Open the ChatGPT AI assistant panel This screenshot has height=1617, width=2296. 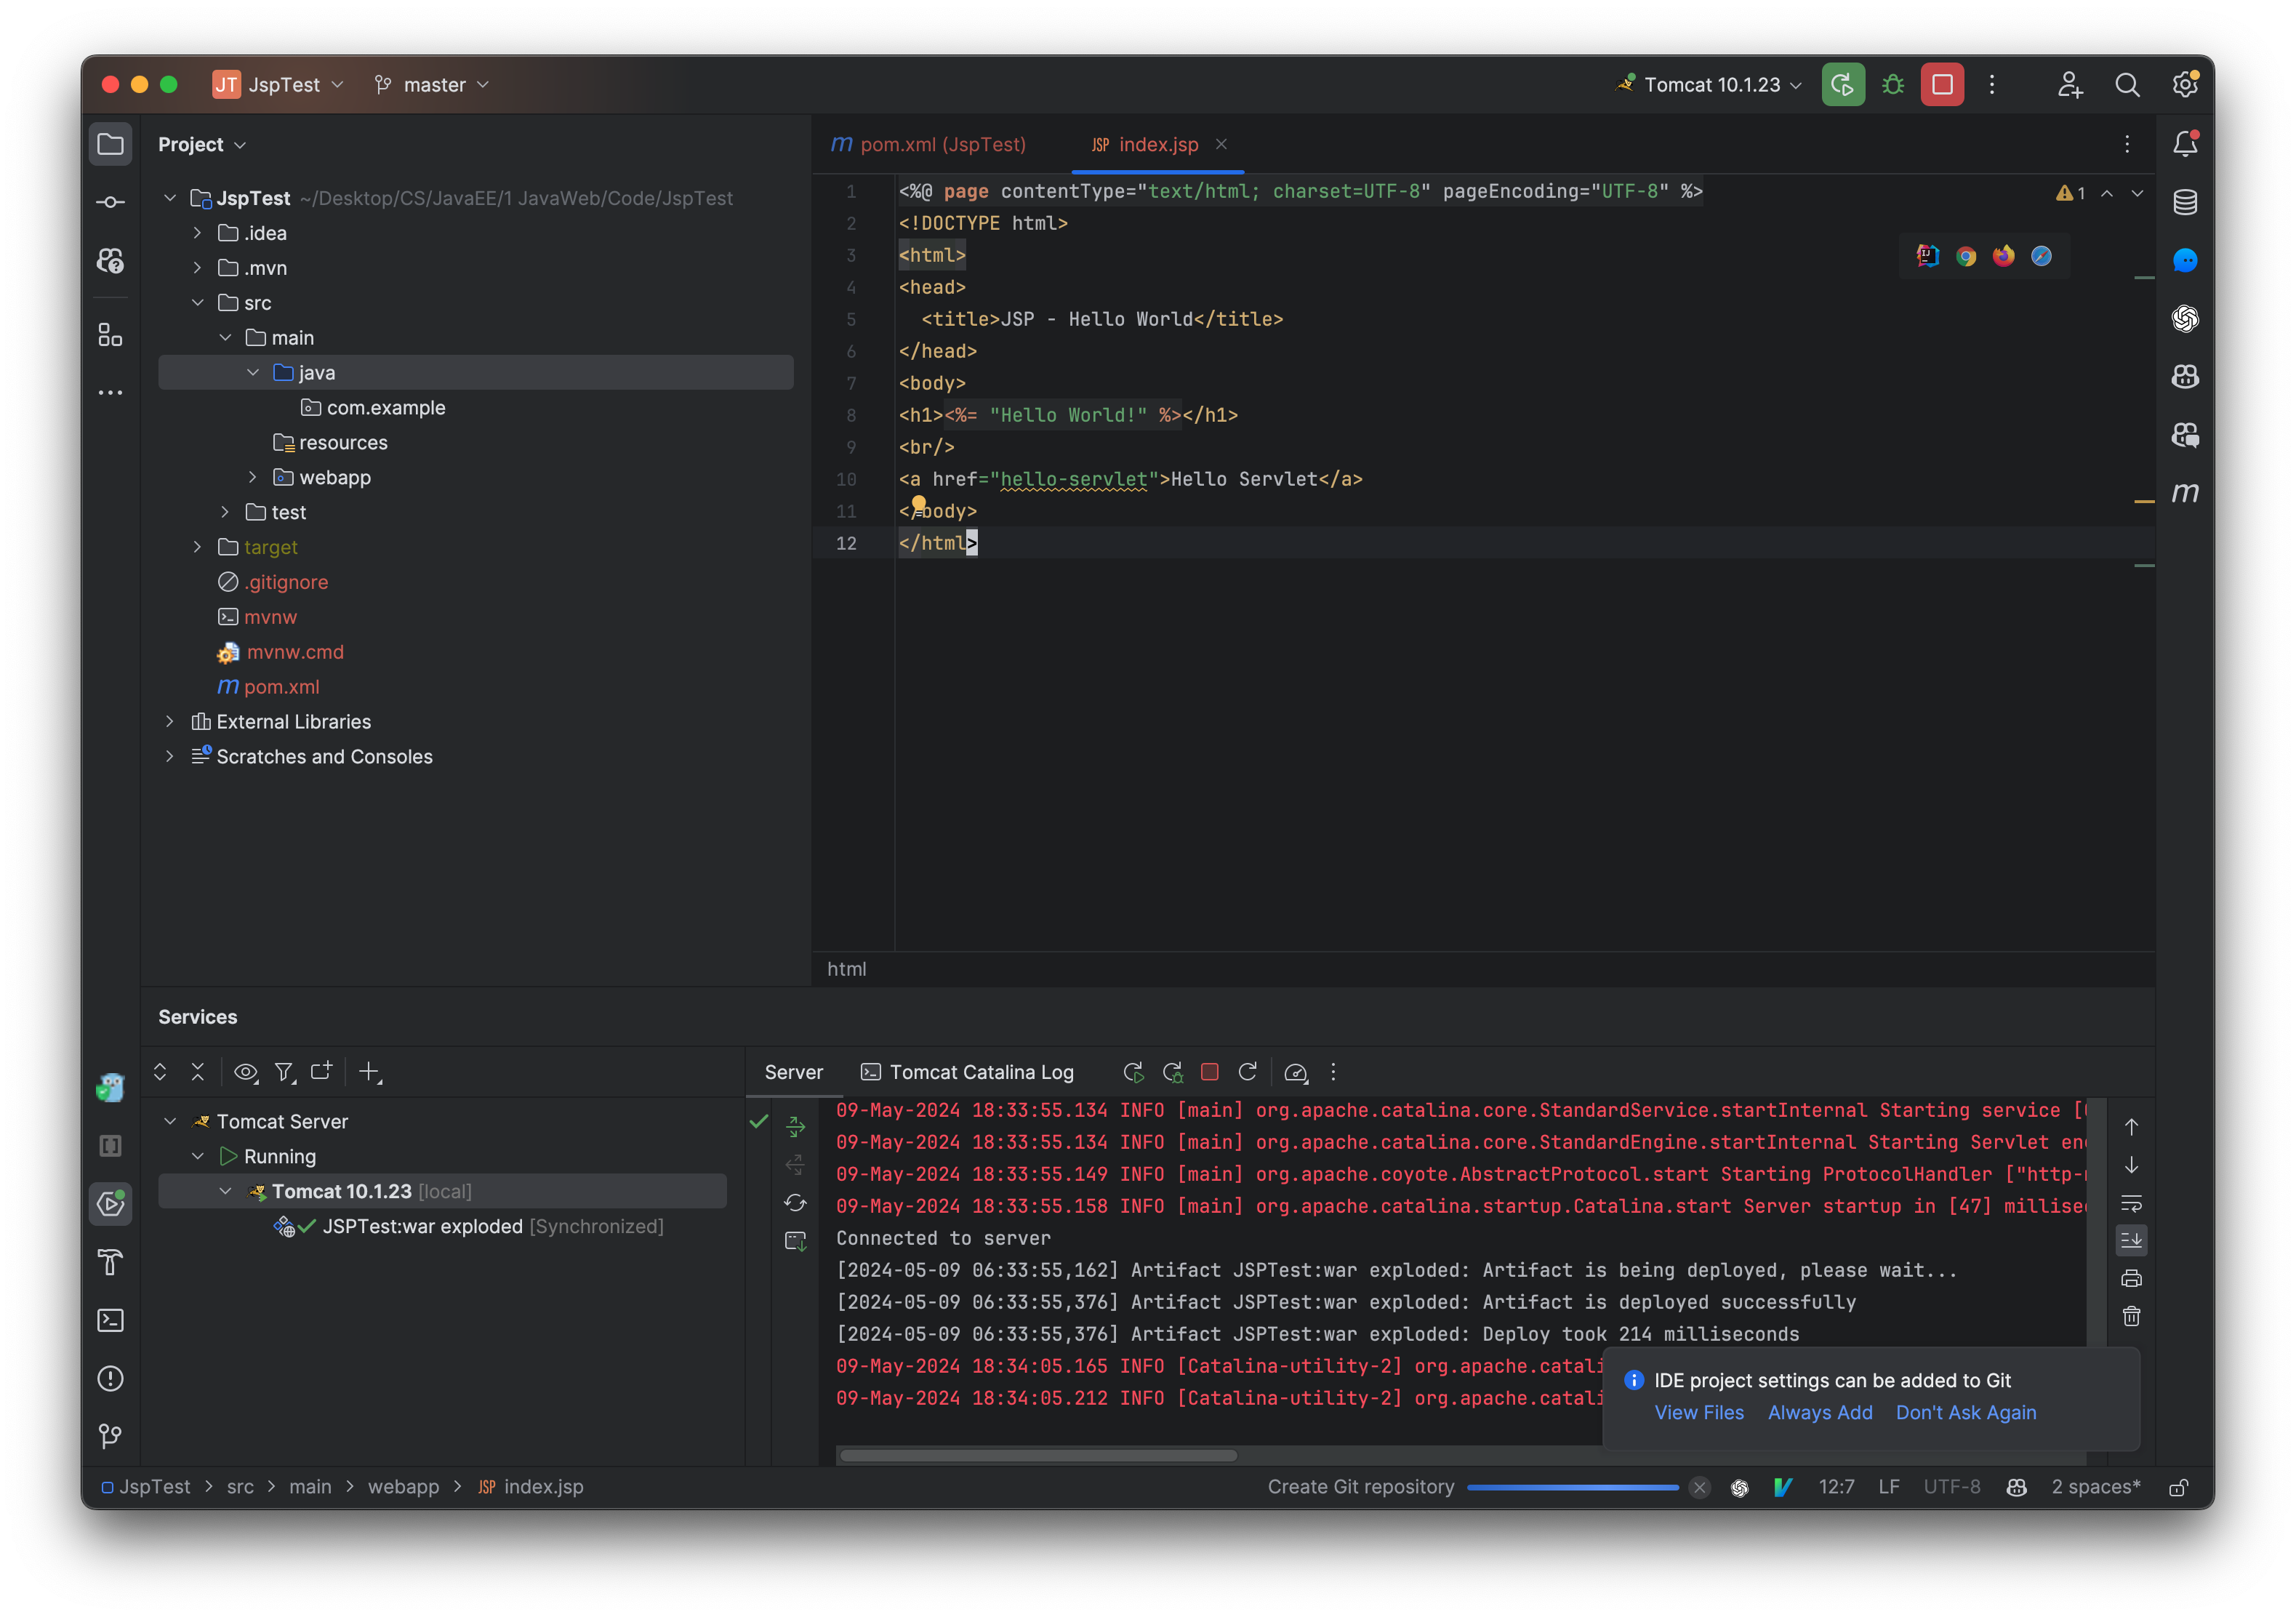pos(2185,319)
